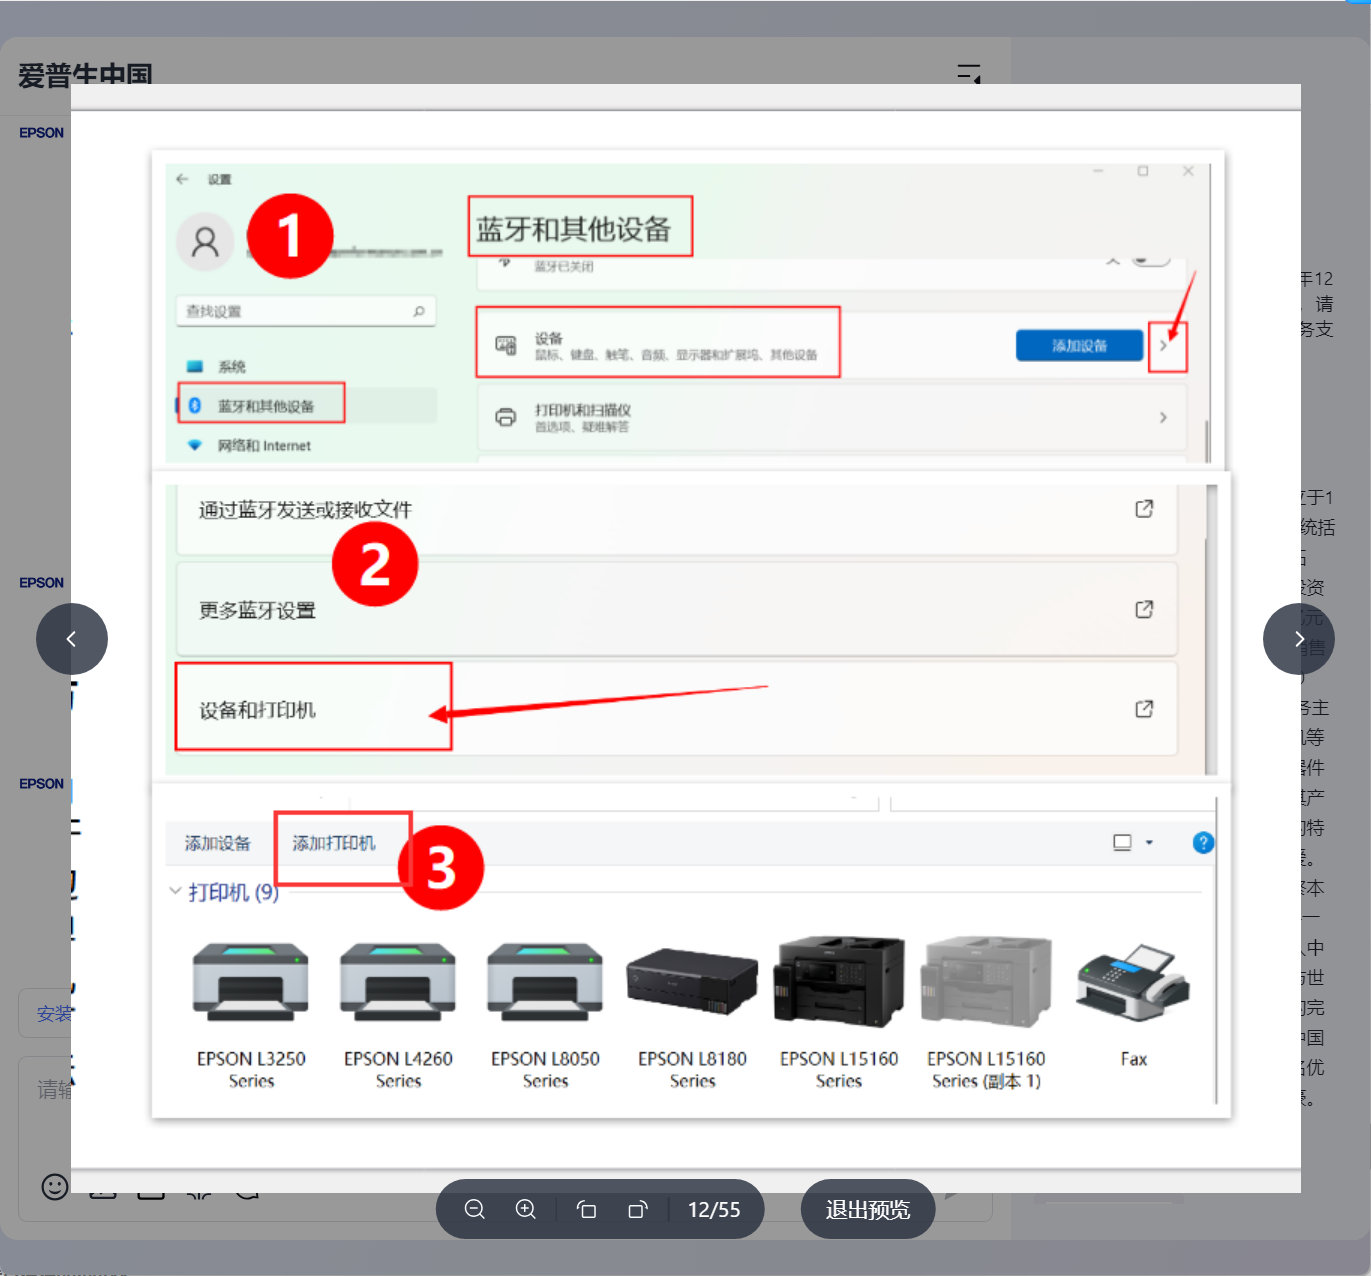Go to the previous preview image

pyautogui.click(x=72, y=639)
